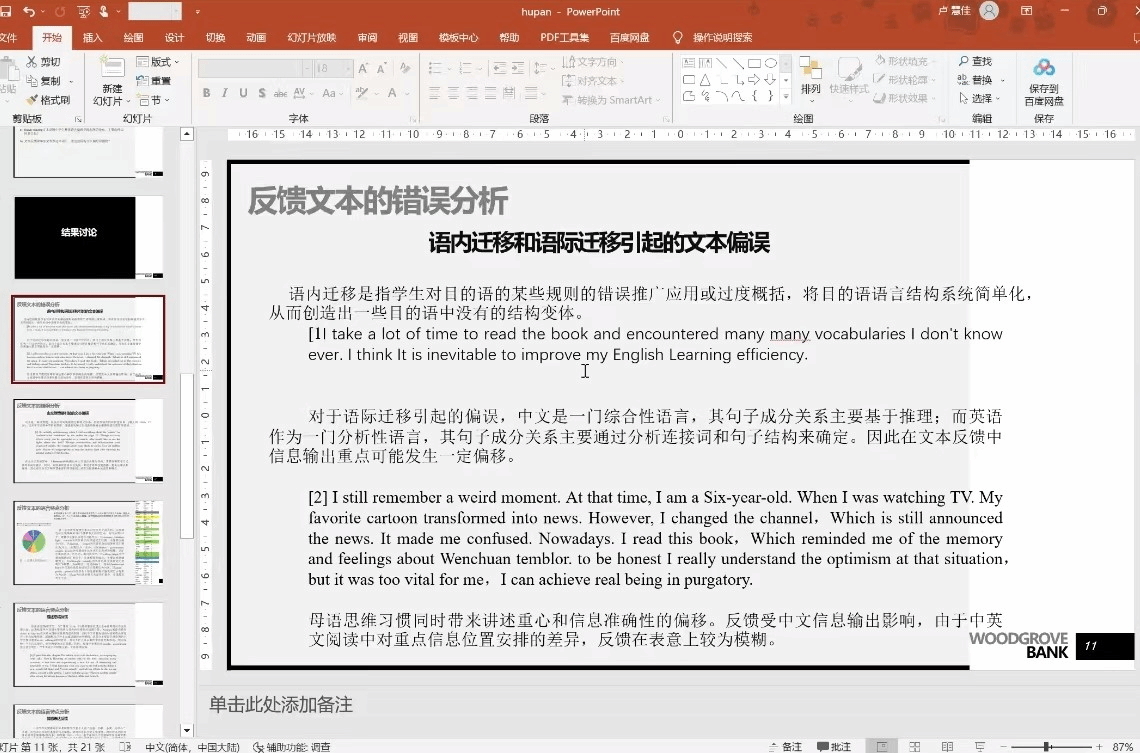Select the black 结果讨论 slide thumbnail
The width and height of the screenshot is (1140, 753).
88,237
